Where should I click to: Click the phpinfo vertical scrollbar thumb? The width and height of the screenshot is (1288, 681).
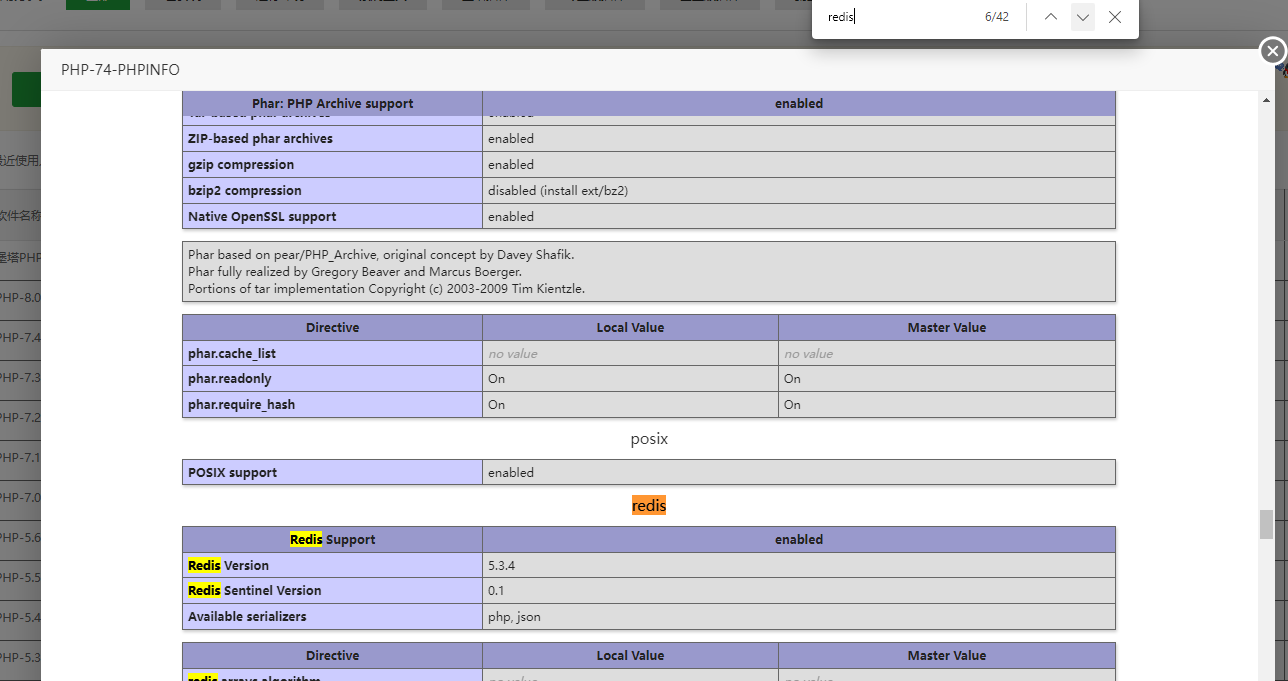point(1266,524)
